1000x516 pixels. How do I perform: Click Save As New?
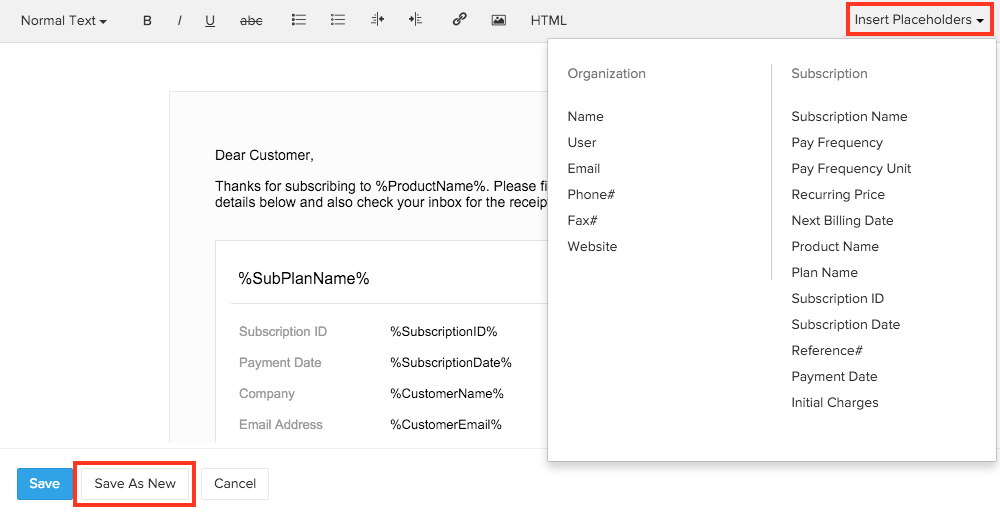pyautogui.click(x=135, y=483)
